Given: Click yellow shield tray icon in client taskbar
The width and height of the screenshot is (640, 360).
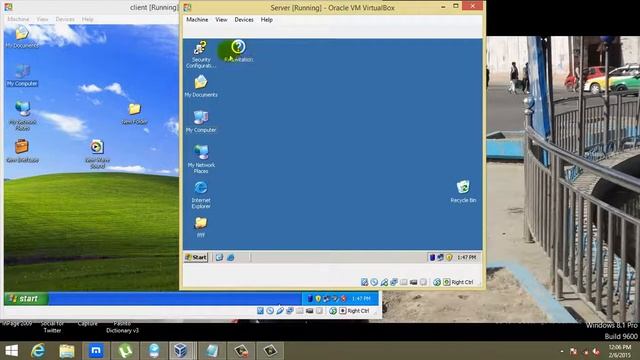Looking at the screenshot, I should [x=318, y=299].
